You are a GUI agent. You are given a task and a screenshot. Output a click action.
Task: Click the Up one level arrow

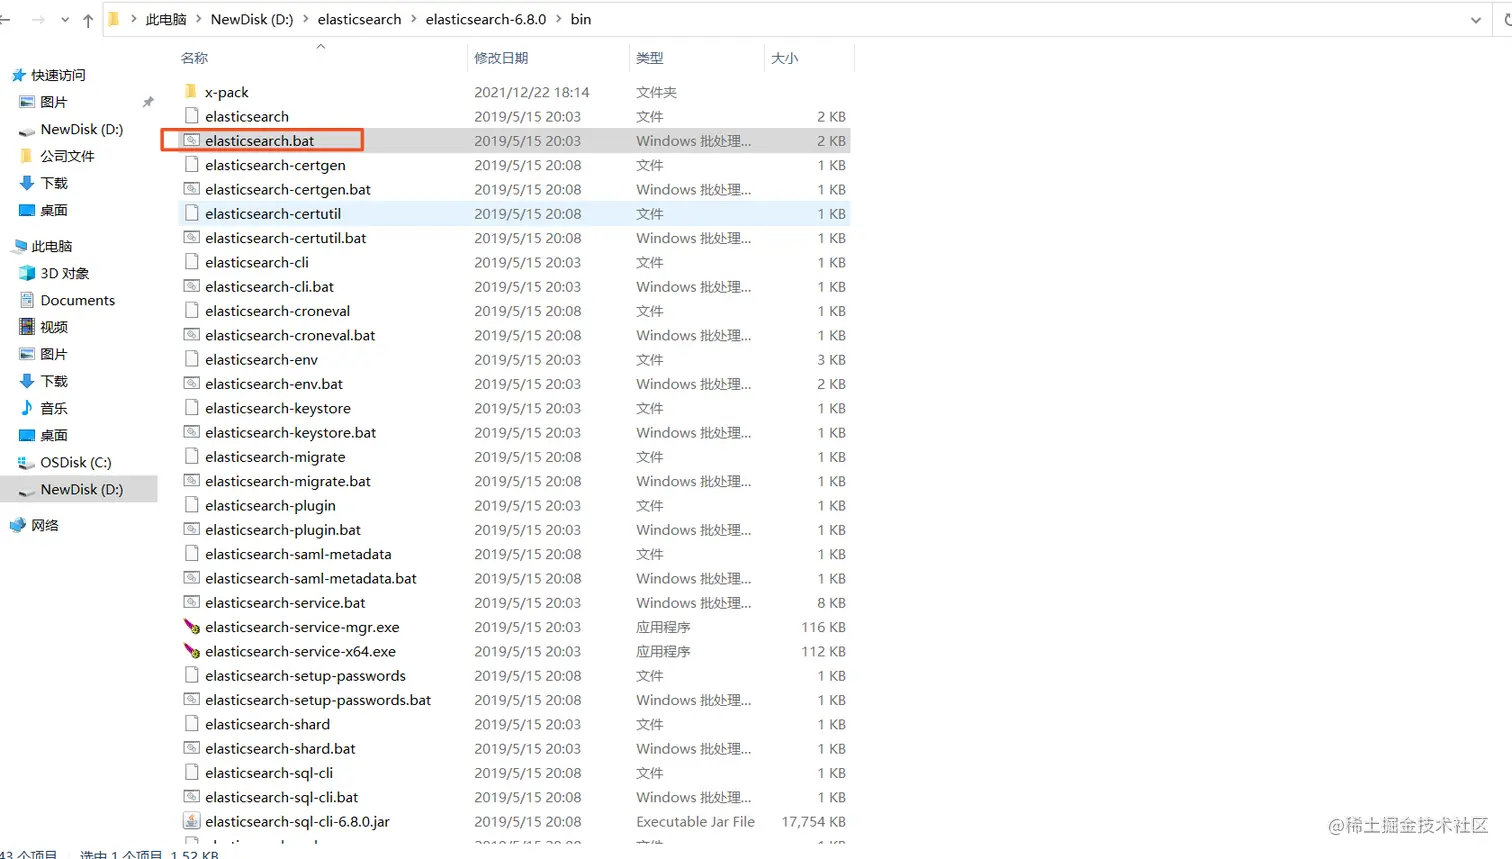click(88, 20)
